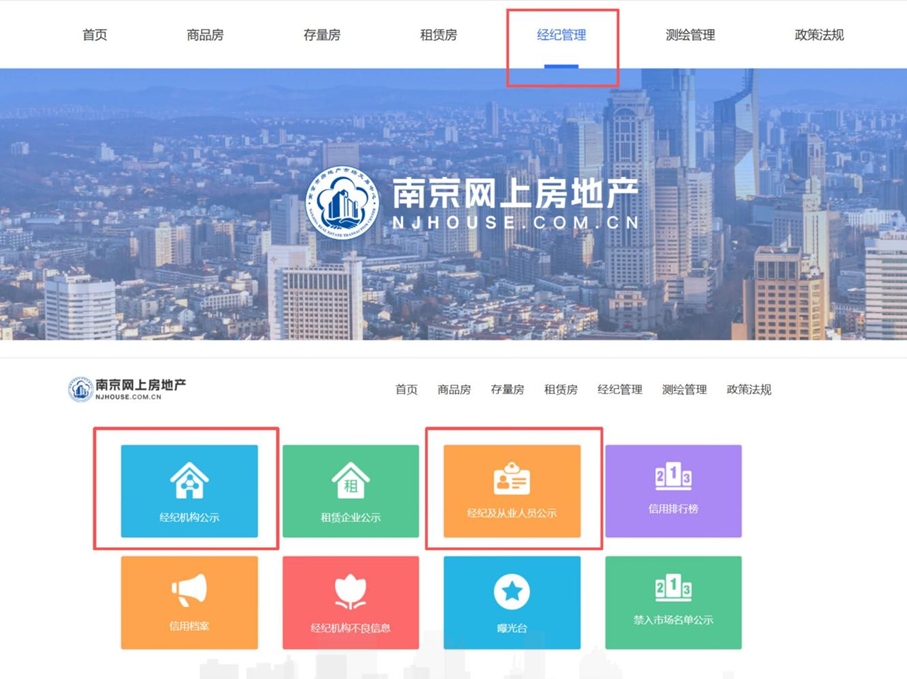Click the 存量房 link in lower menu
Viewport: 907px width, 679px height.
point(507,389)
